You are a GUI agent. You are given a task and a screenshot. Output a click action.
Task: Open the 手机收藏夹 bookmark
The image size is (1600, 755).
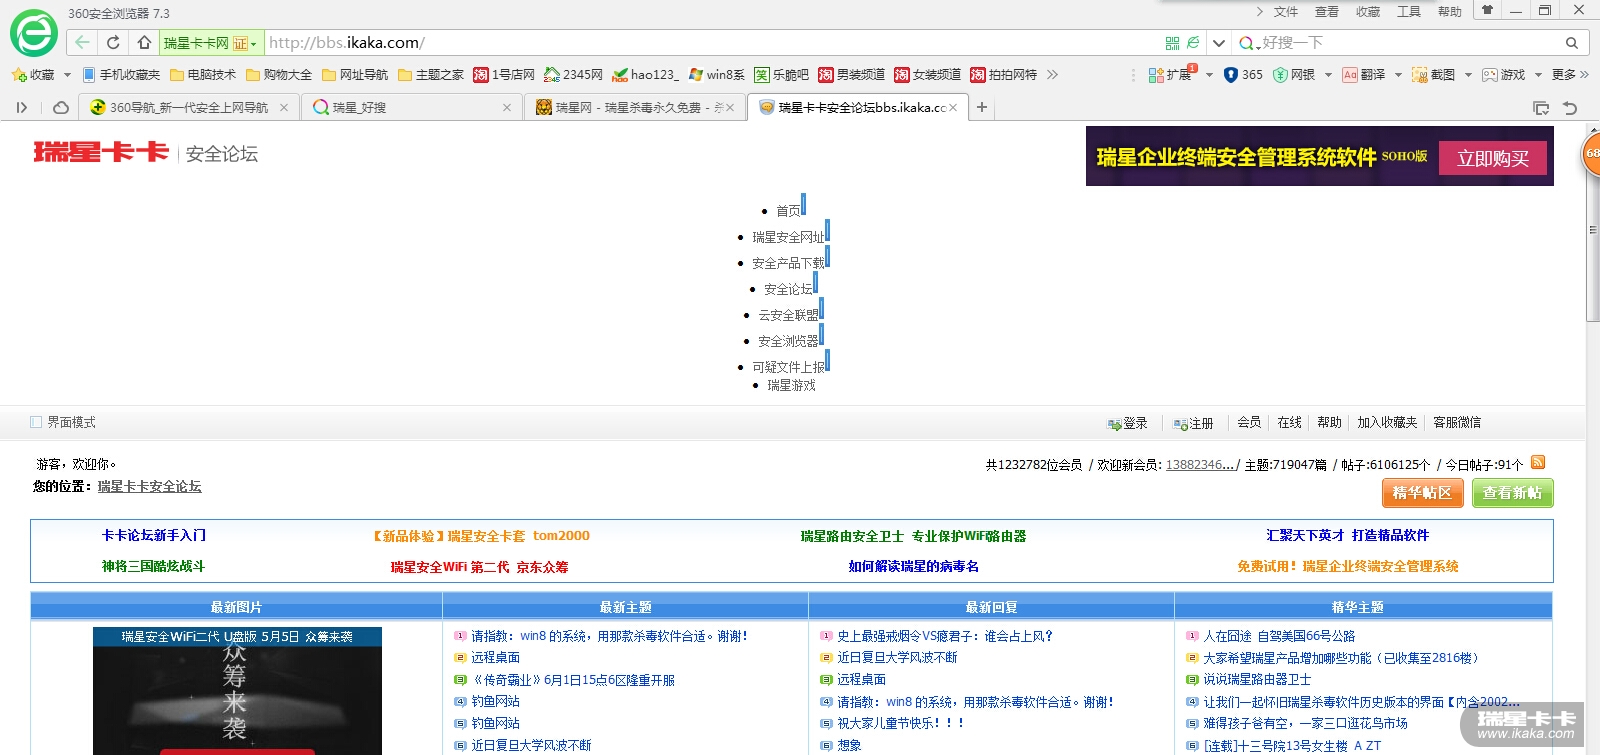click(121, 74)
